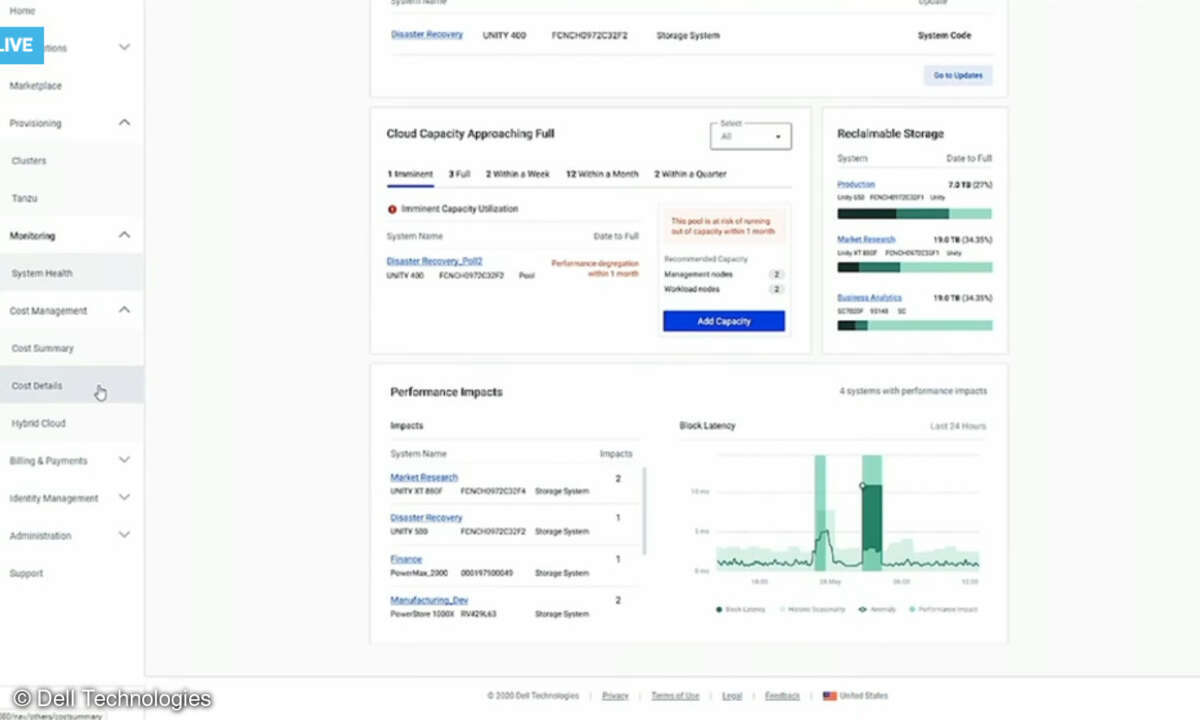1200x720 pixels.
Task: Open Support in the sidebar
Action: click(26, 573)
